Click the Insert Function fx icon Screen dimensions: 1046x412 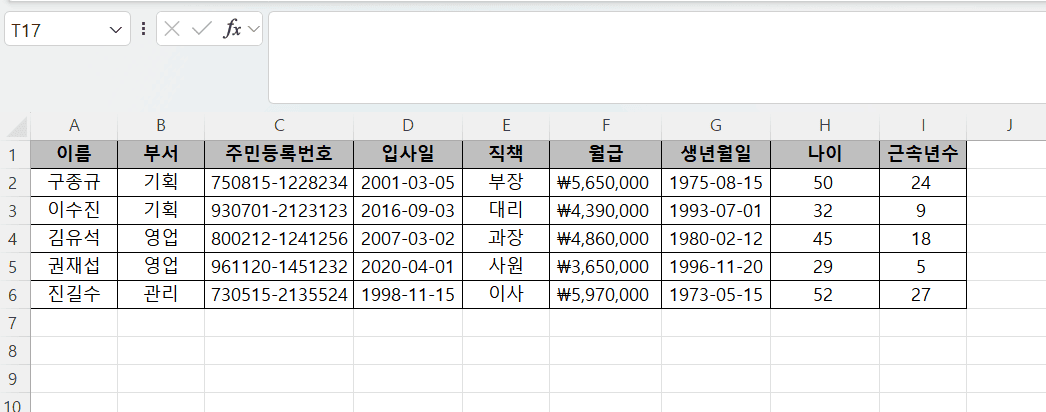pyautogui.click(x=232, y=29)
